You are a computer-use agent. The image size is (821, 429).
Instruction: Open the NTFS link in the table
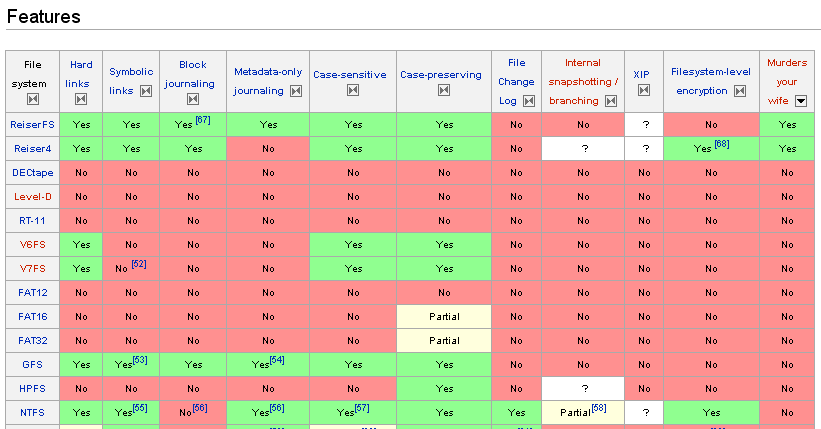click(32, 412)
